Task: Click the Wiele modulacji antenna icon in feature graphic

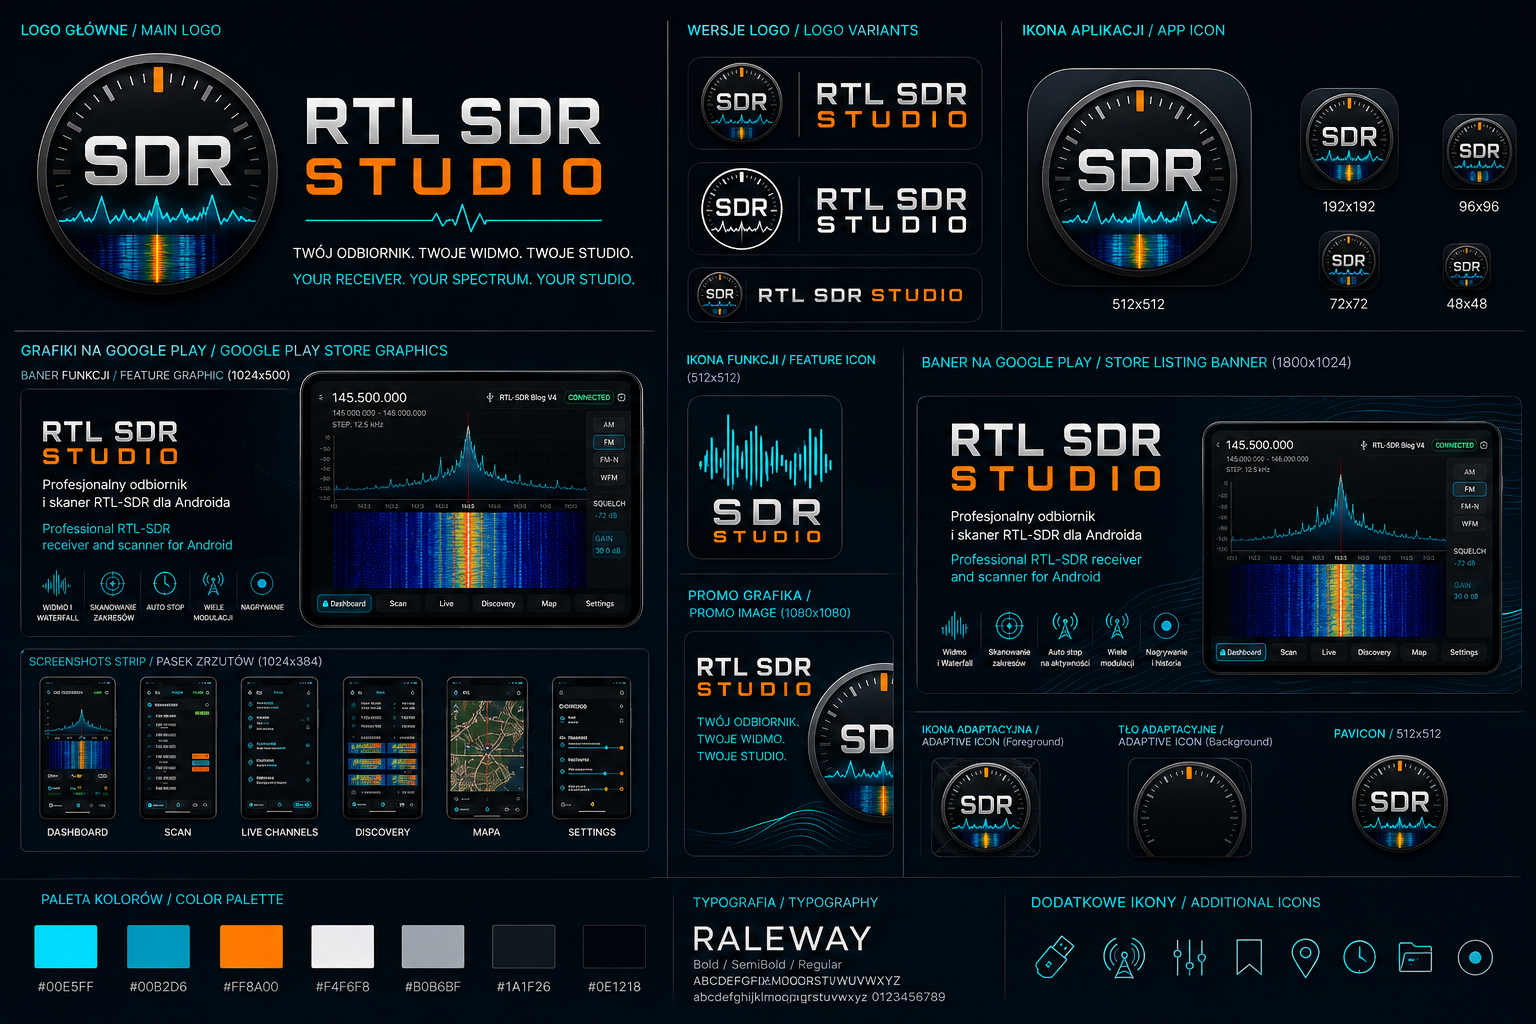Action: pos(213,583)
